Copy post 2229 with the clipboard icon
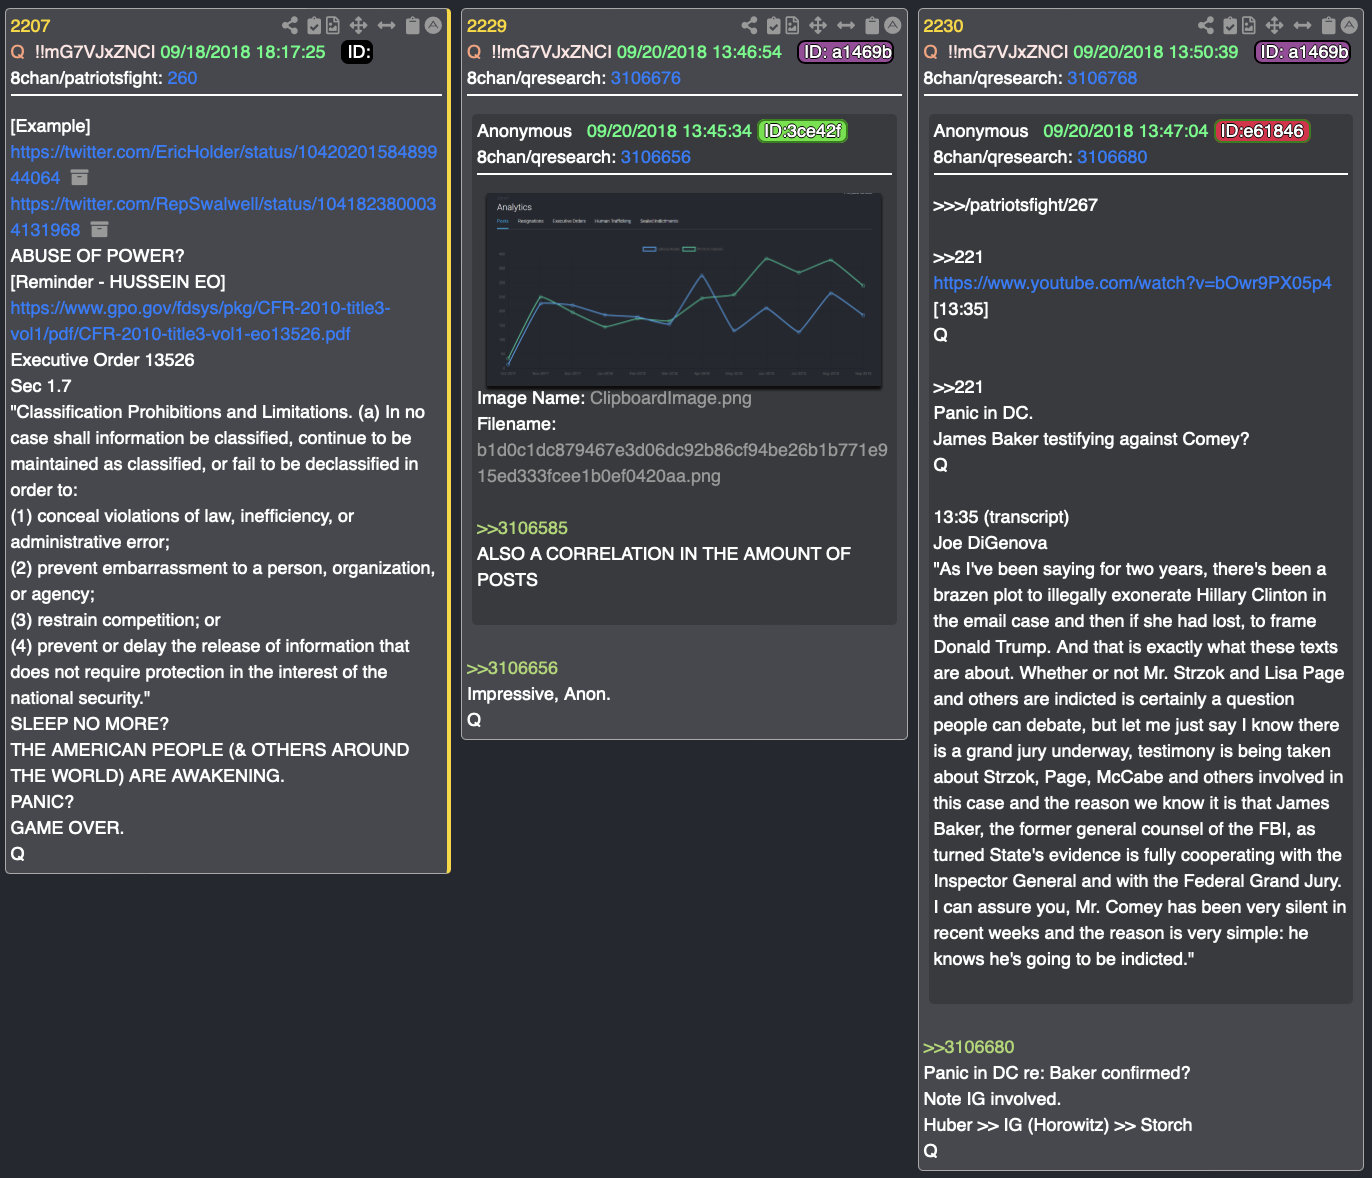 pos(872,26)
